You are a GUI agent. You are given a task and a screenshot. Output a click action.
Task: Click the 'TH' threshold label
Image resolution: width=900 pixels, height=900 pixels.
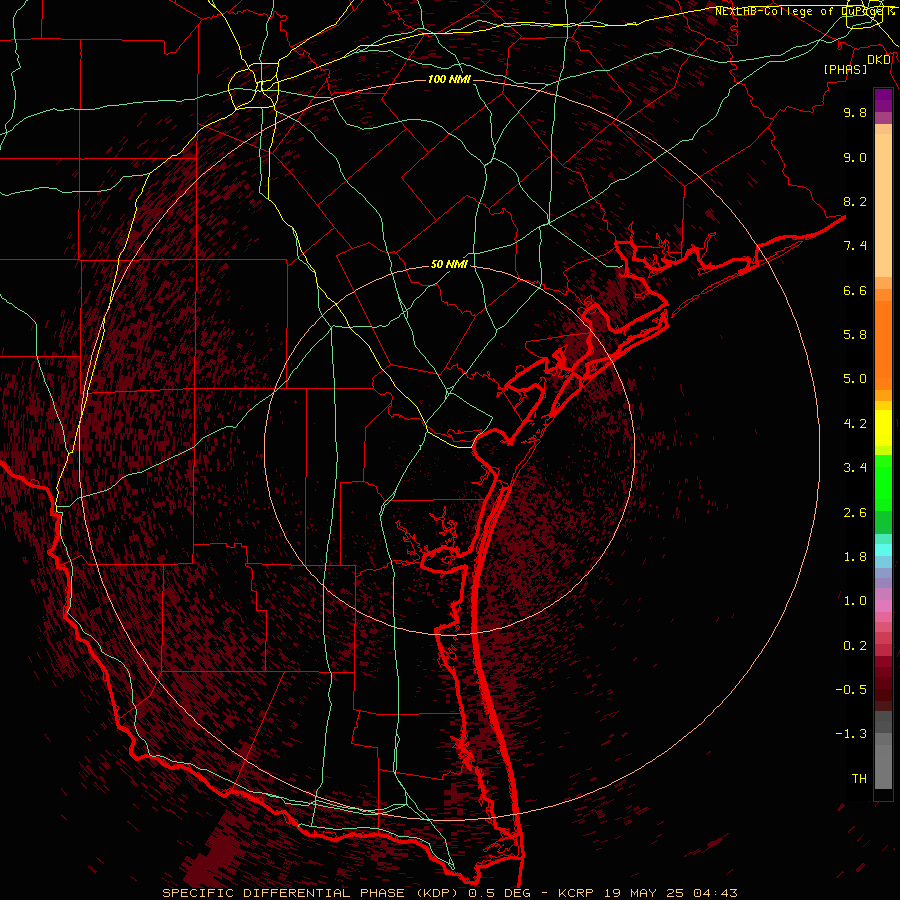click(x=859, y=779)
